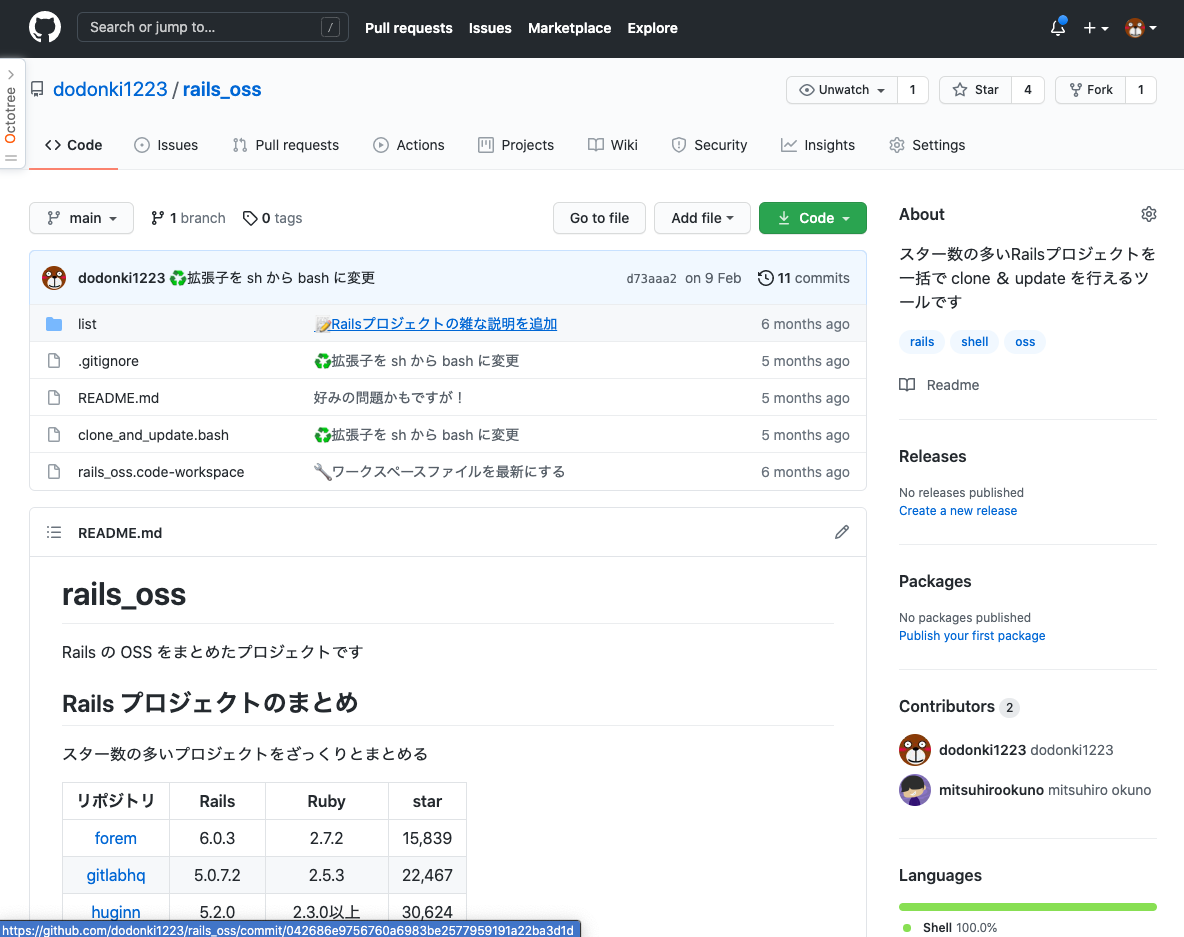The height and width of the screenshot is (937, 1184).
Task: Switch to the Actions tab
Action: [409, 145]
